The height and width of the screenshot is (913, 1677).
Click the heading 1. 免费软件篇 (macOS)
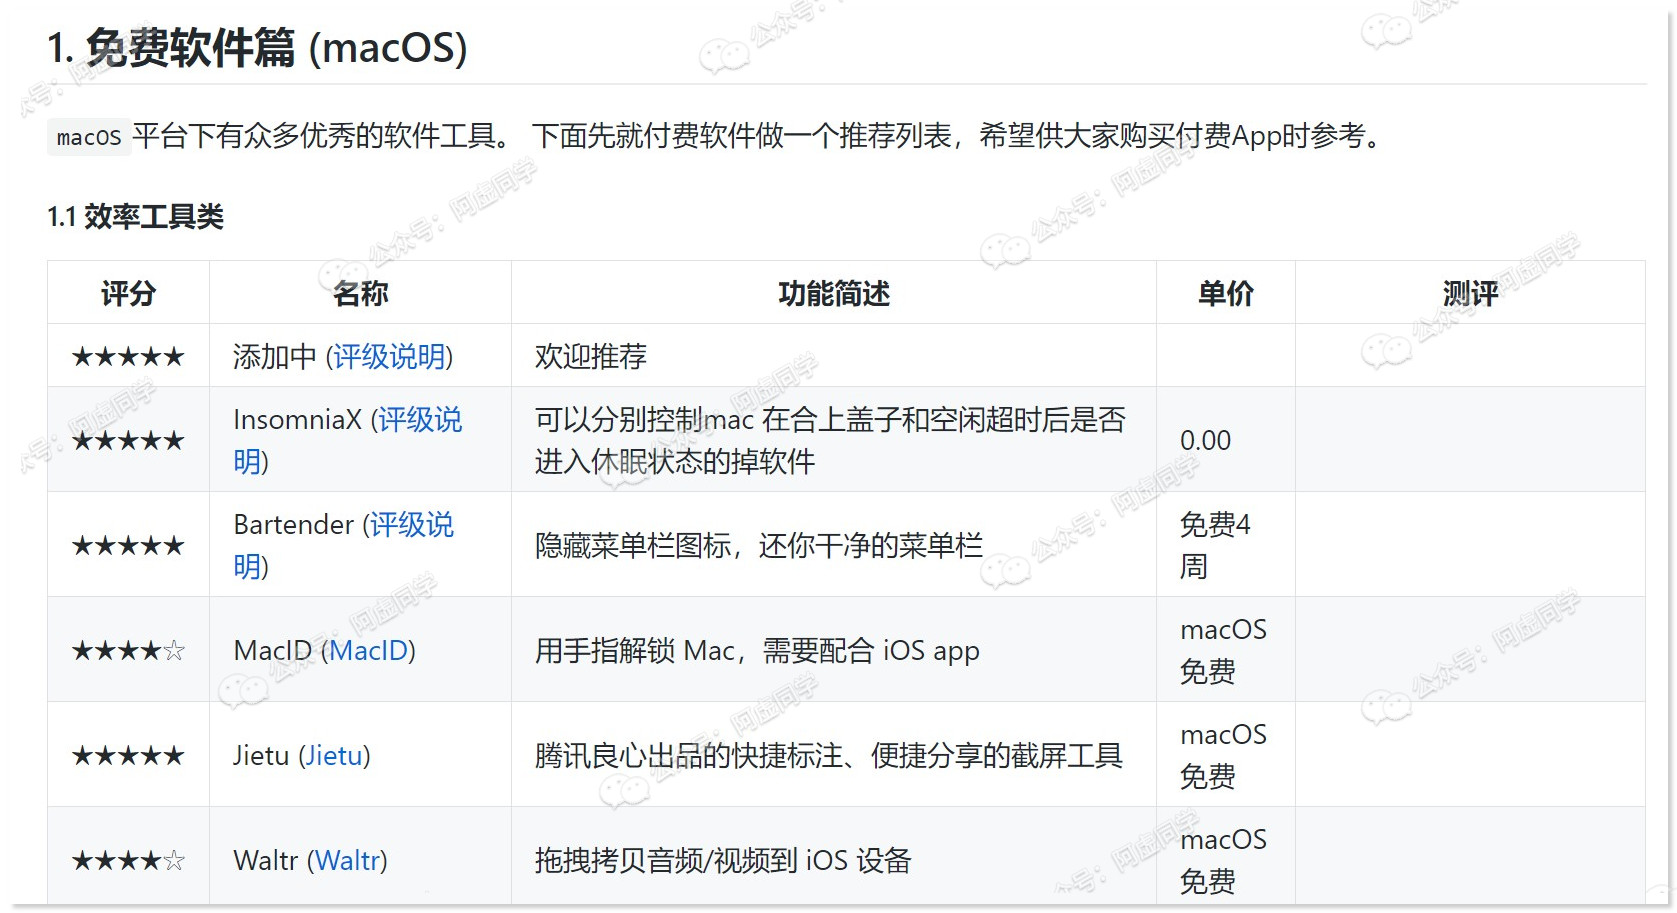click(257, 47)
